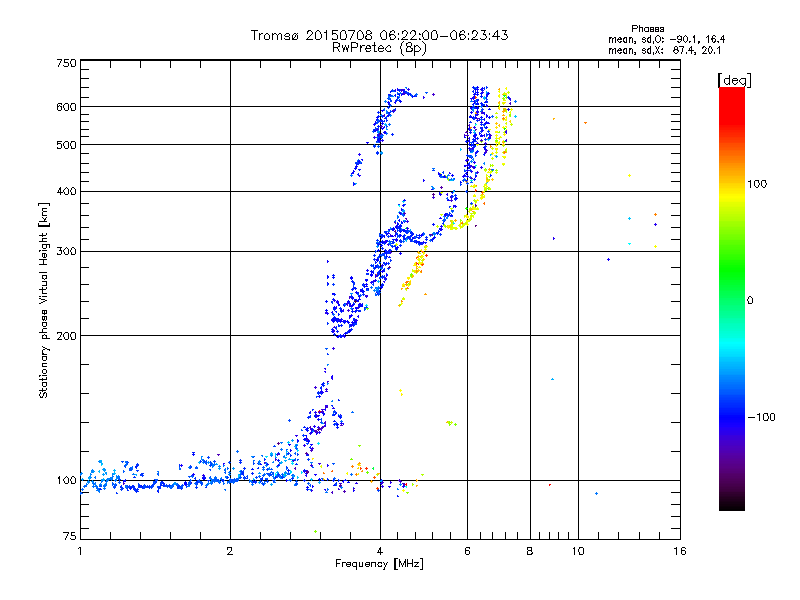Image resolution: width=800 pixels, height=600 pixels.
Task: Click the 750 label on the height axis
Action: (67, 63)
